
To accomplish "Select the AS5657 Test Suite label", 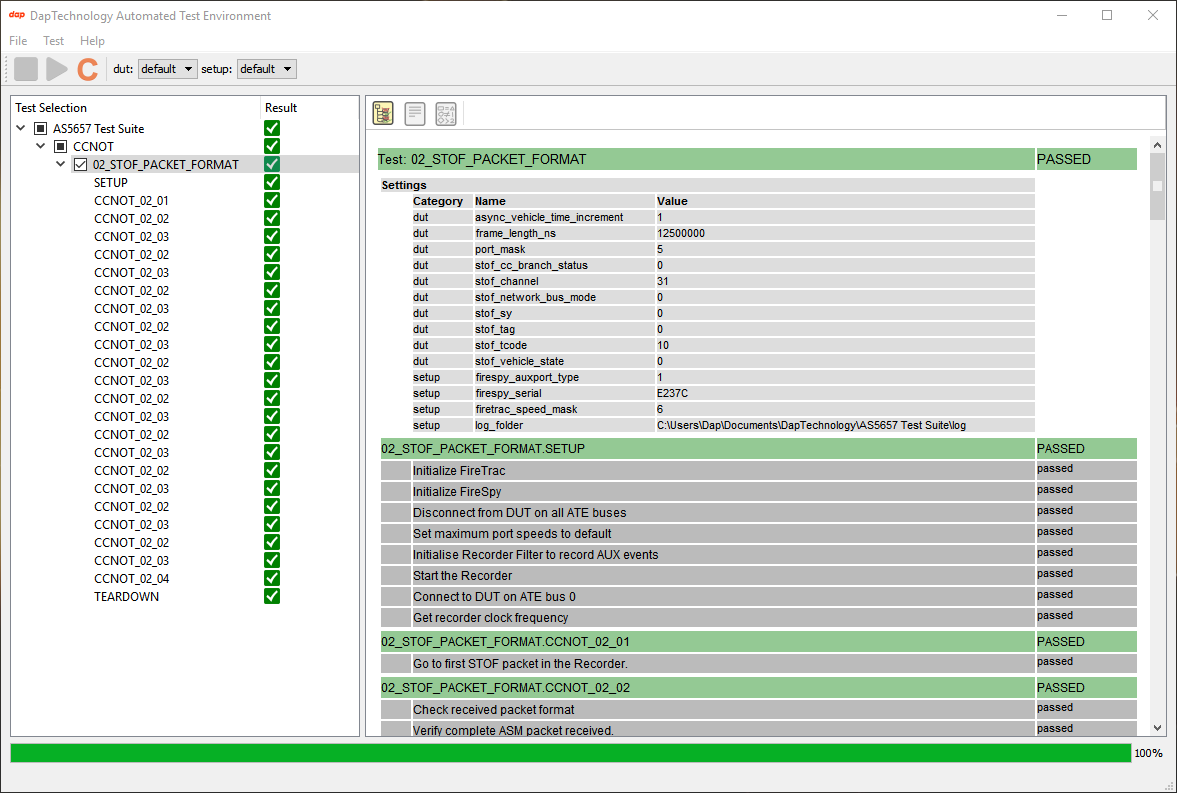I will tap(98, 128).
